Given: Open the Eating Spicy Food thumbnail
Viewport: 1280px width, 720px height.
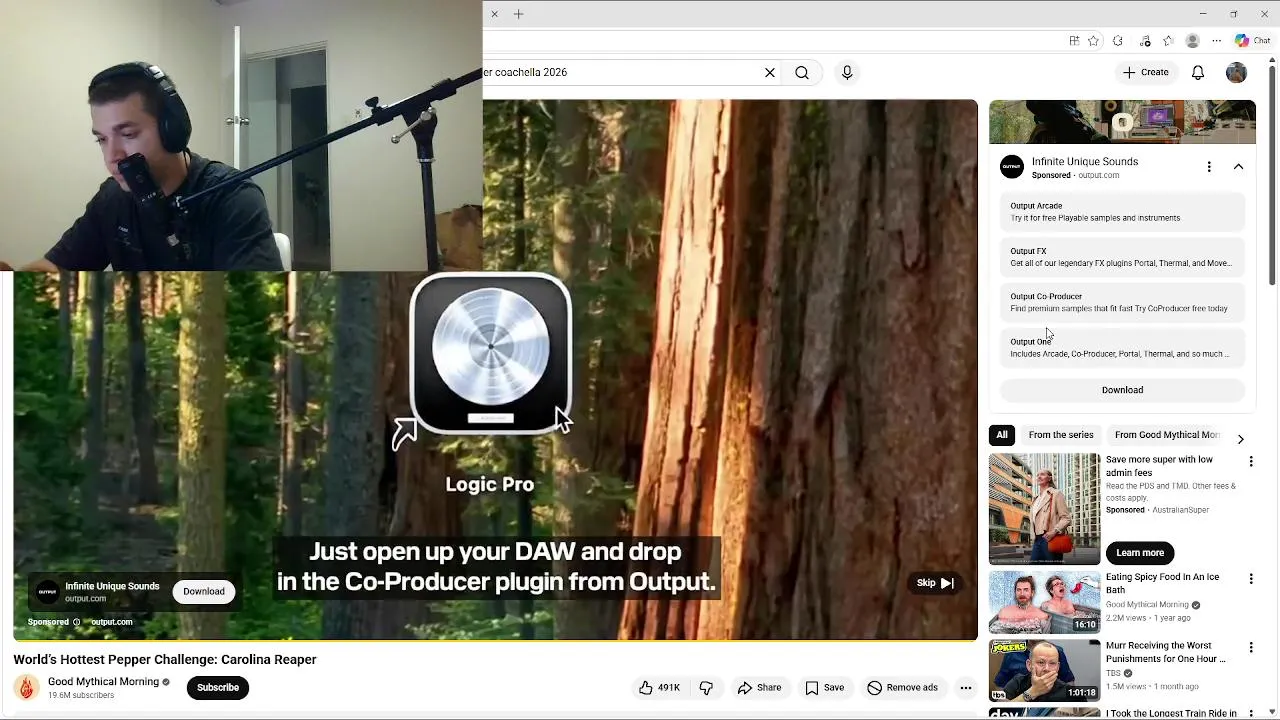Looking at the screenshot, I should (x=1044, y=602).
